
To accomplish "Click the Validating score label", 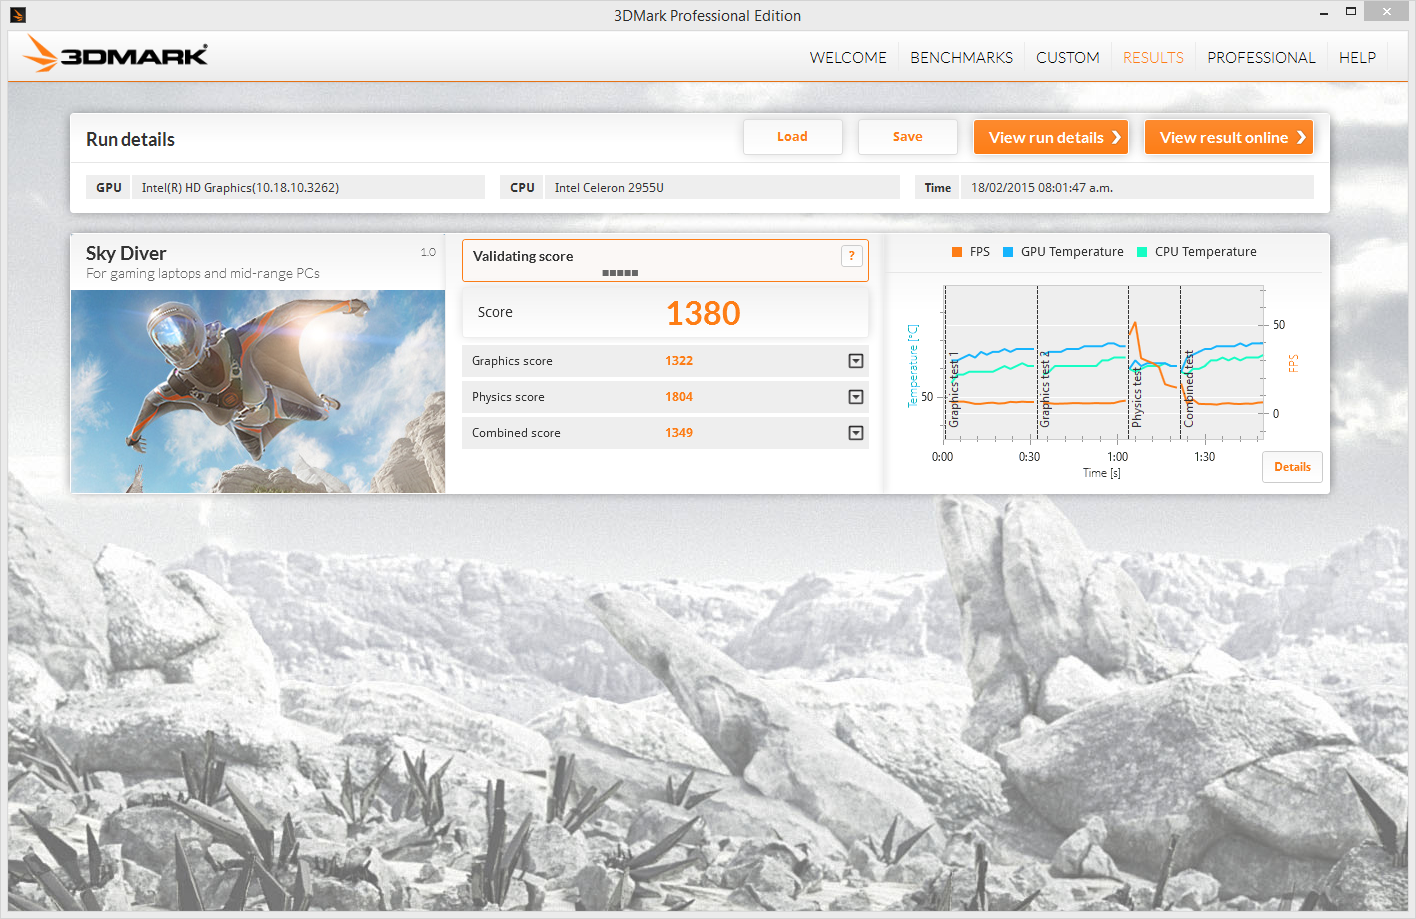I will tap(523, 256).
